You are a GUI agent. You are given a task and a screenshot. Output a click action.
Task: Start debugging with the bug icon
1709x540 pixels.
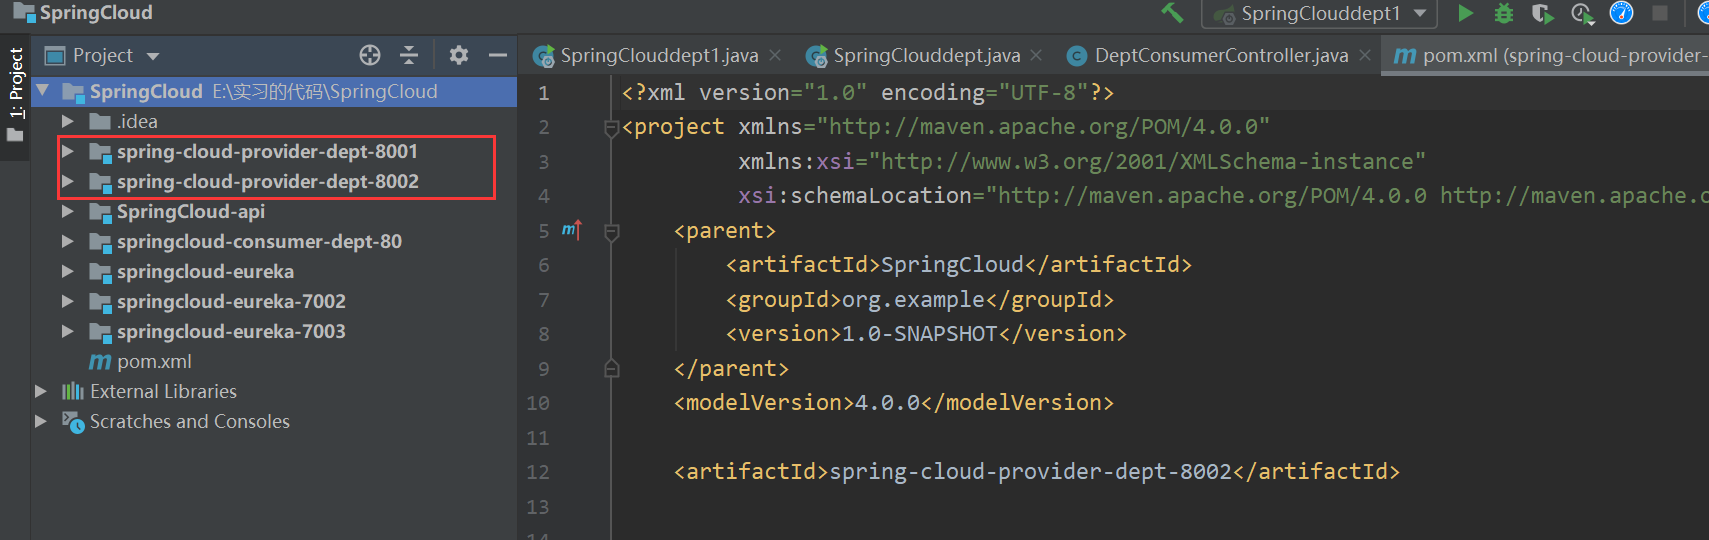(1503, 13)
